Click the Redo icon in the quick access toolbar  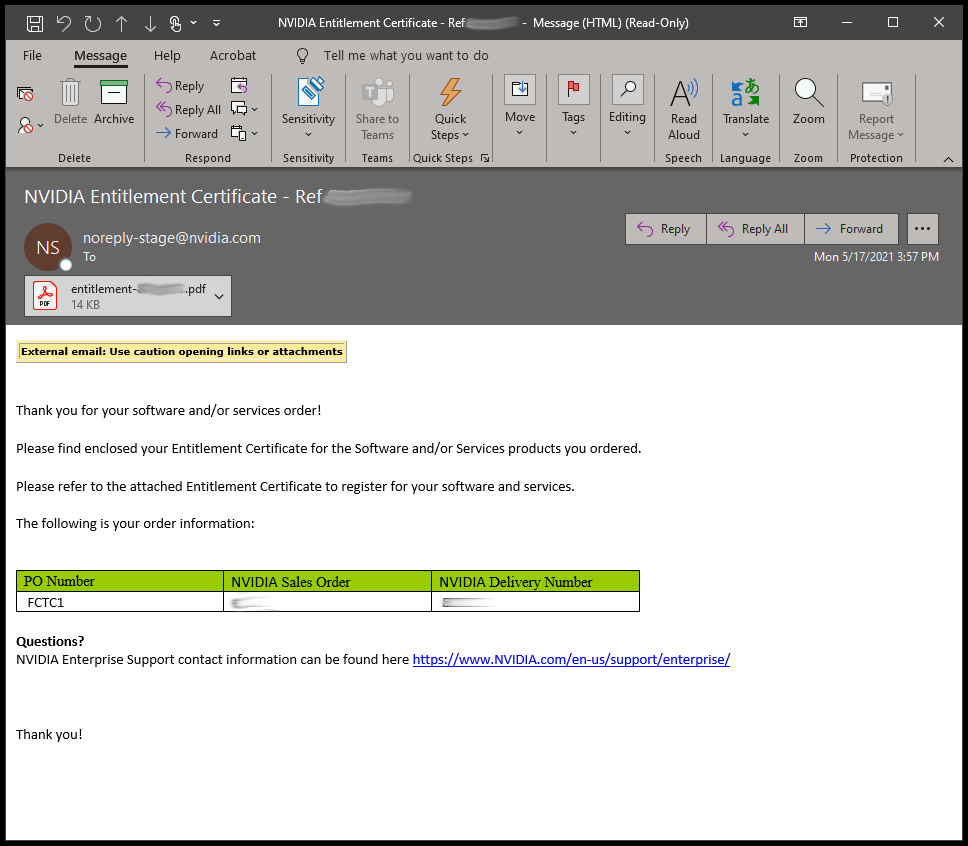93,23
